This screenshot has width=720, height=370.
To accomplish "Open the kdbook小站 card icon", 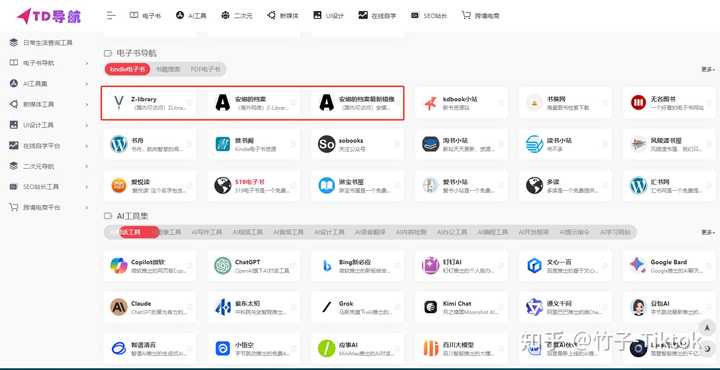I will pos(430,103).
